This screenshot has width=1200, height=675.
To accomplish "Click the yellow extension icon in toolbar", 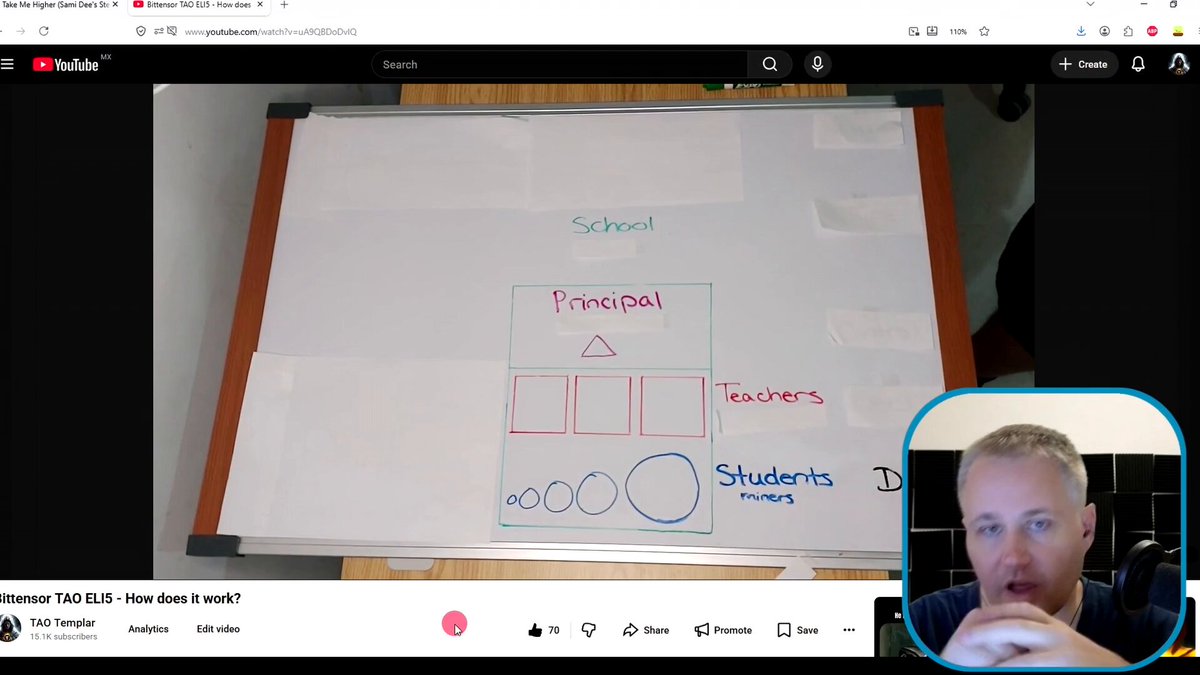I will pos(1176,31).
